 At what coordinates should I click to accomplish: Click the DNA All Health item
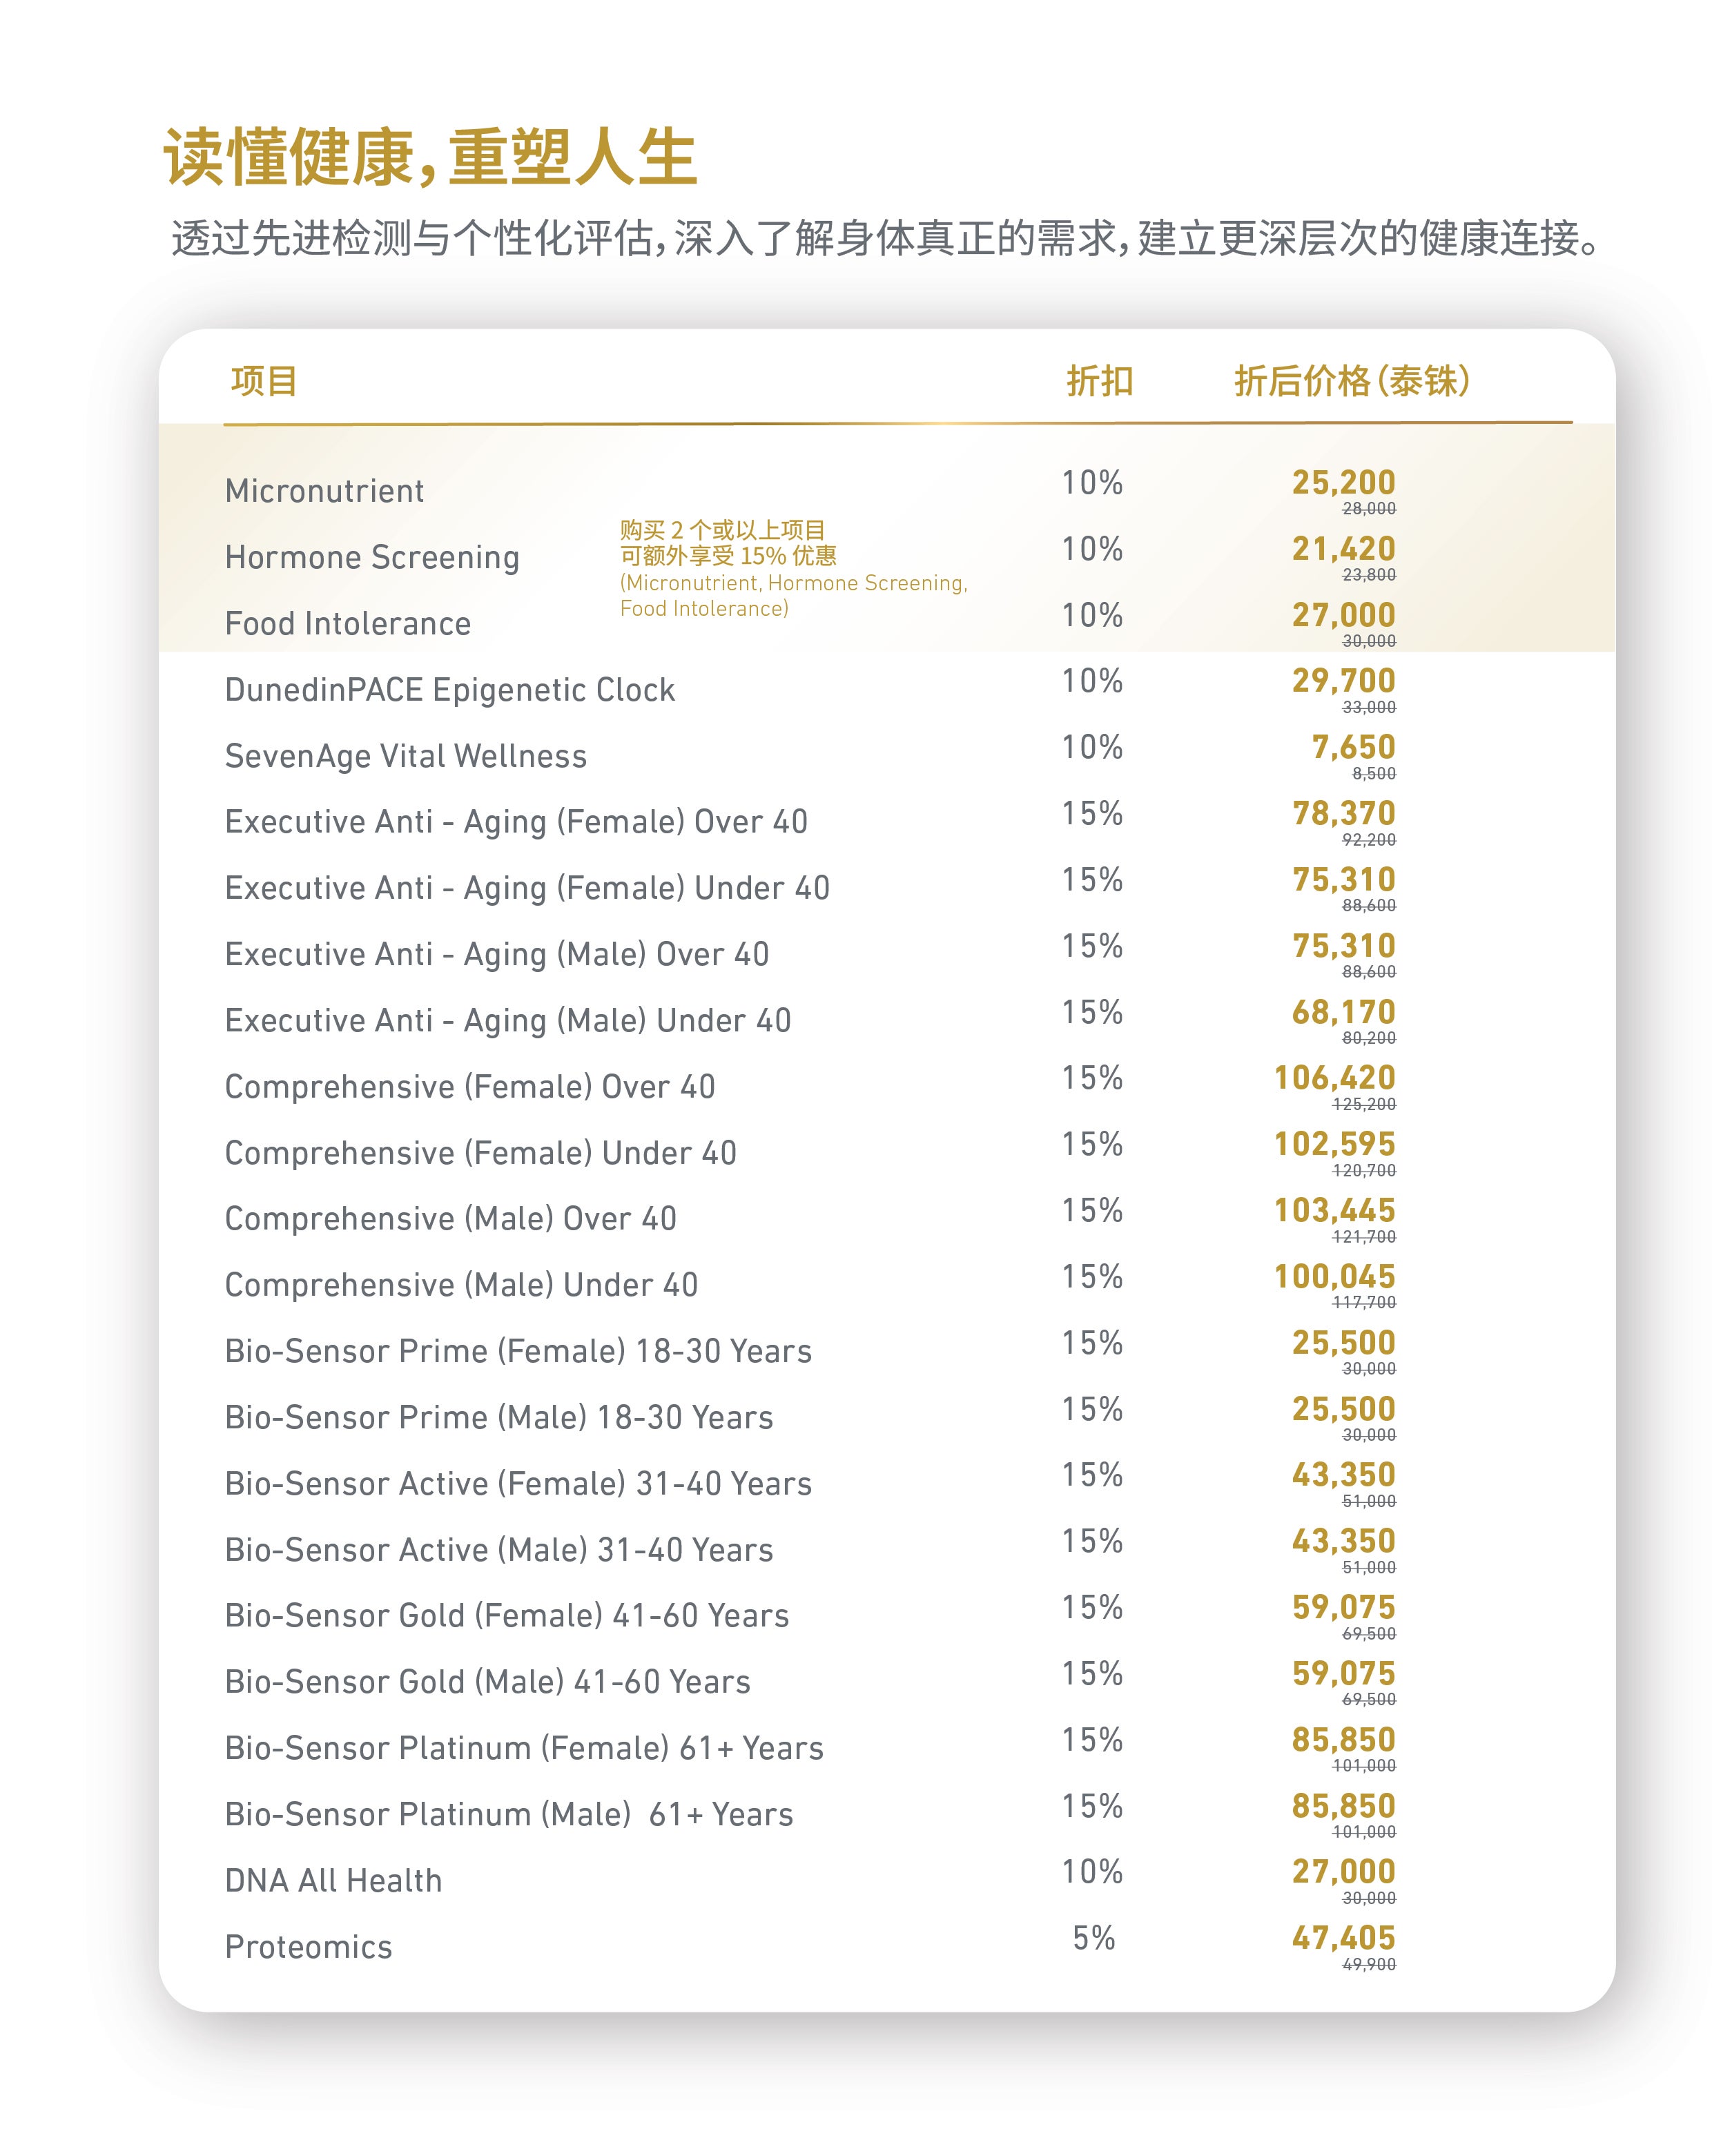[333, 1881]
